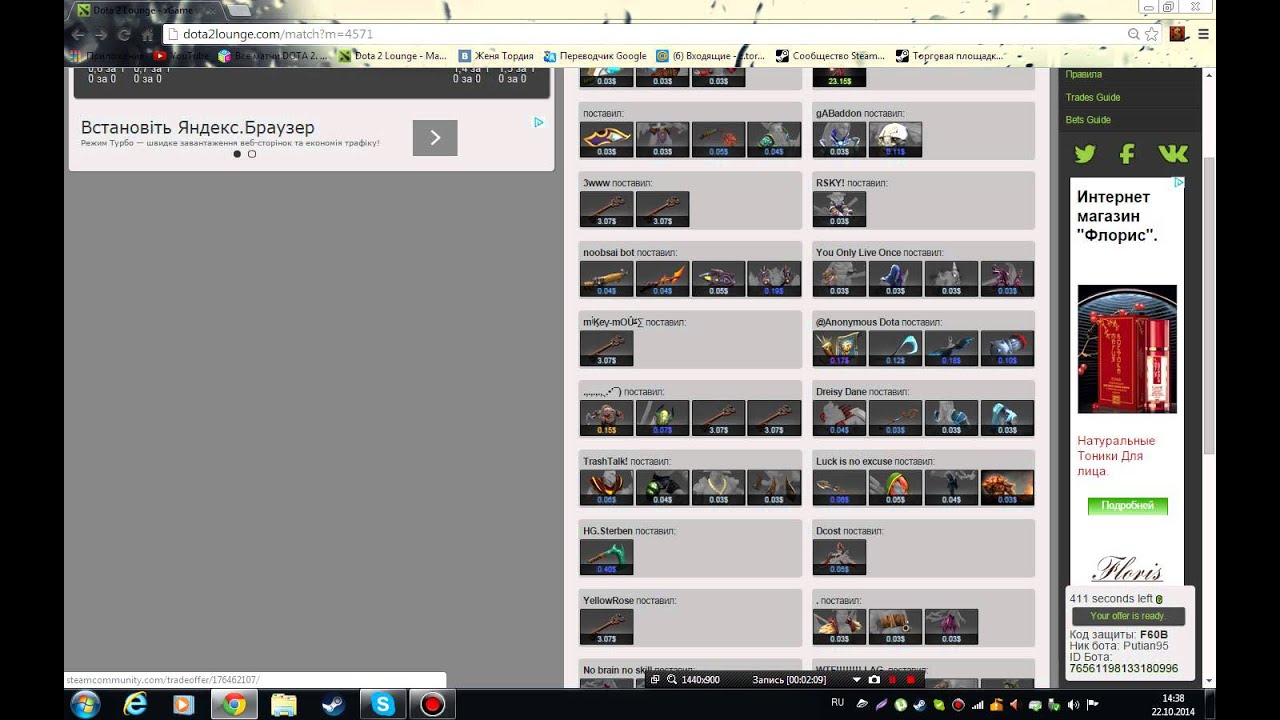Take a screenshot with the recorder camera icon

click(874, 680)
